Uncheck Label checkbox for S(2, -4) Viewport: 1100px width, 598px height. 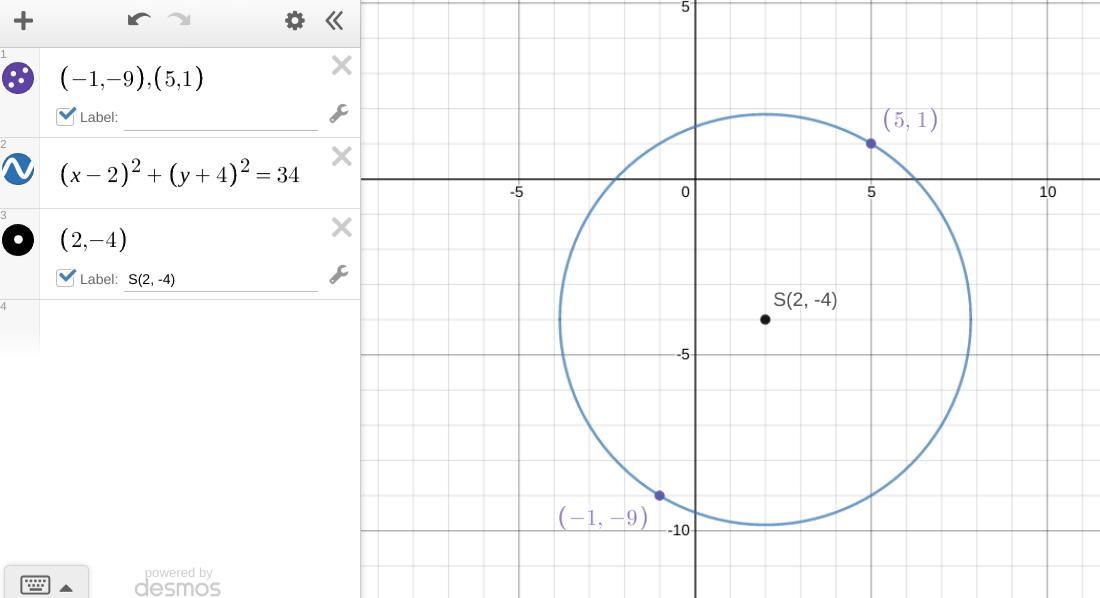(66, 278)
